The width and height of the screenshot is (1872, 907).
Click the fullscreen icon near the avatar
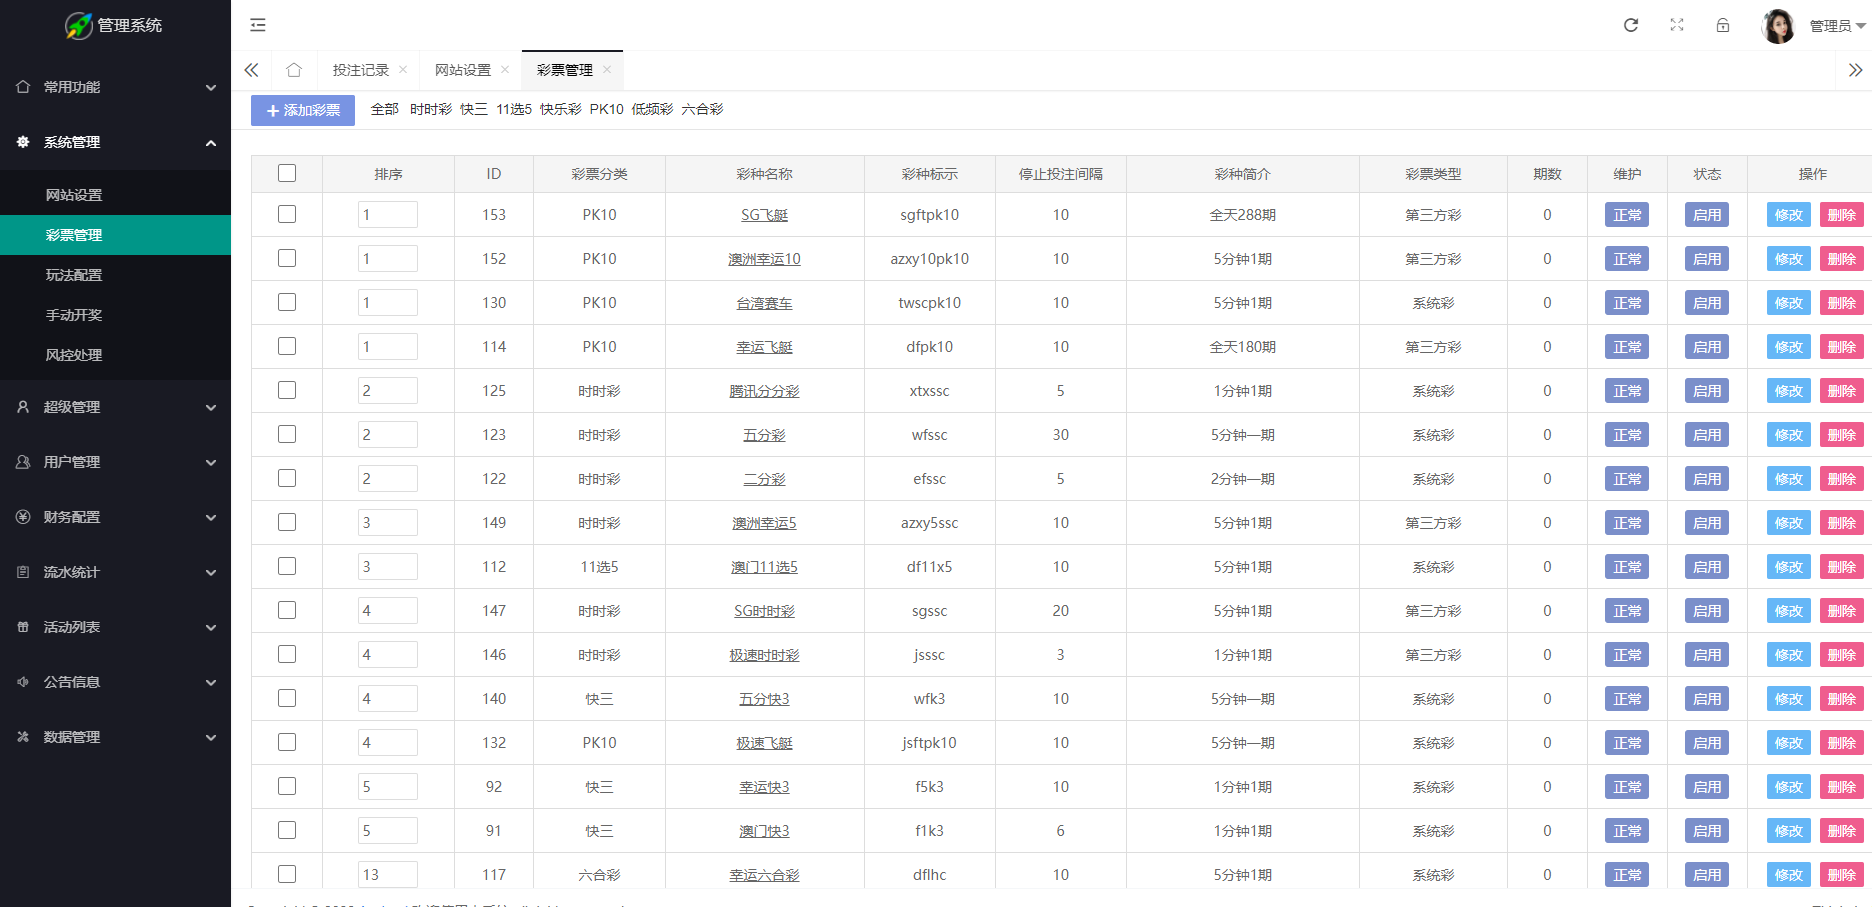click(1677, 25)
